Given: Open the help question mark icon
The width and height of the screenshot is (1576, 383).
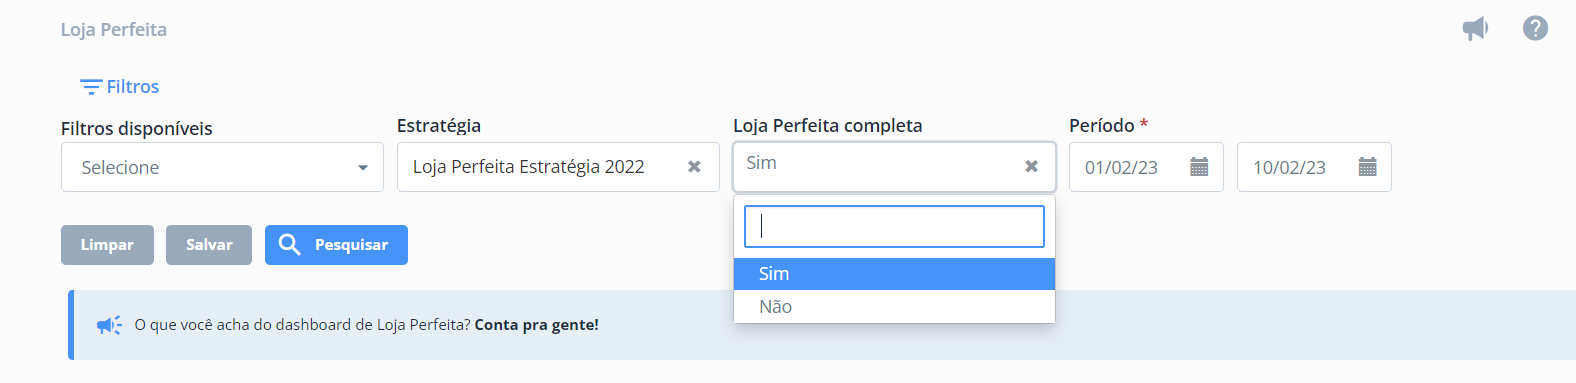Looking at the screenshot, I should click(x=1535, y=28).
